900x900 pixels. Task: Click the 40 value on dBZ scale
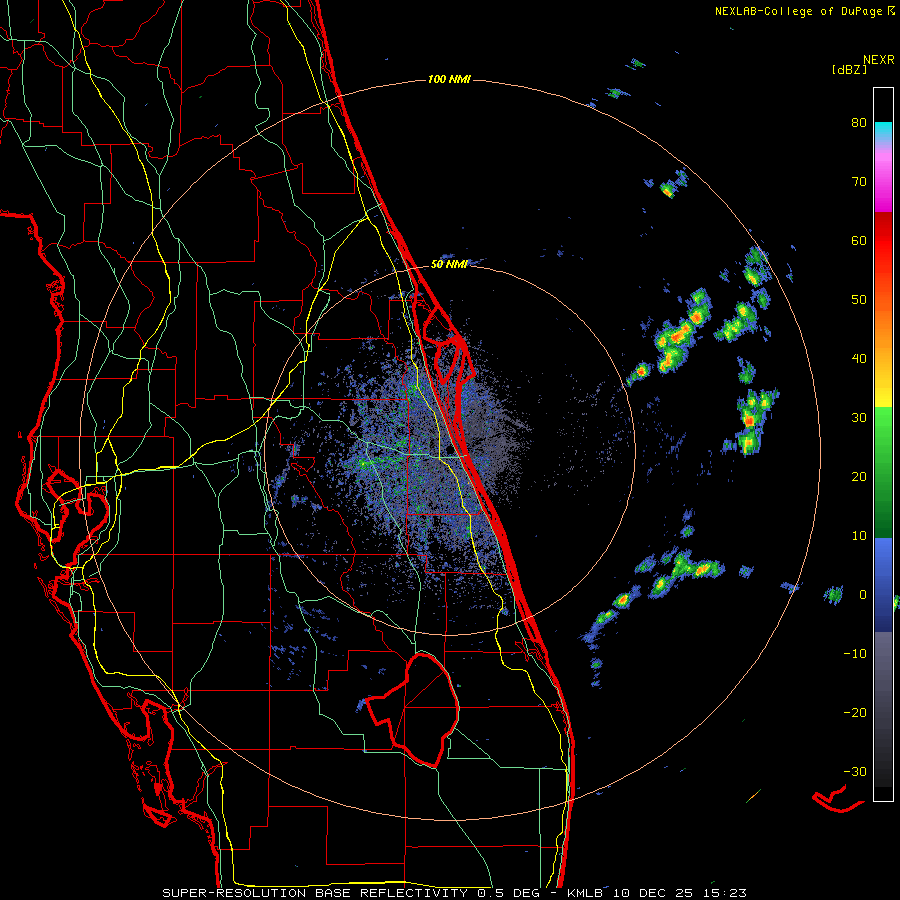coord(859,359)
